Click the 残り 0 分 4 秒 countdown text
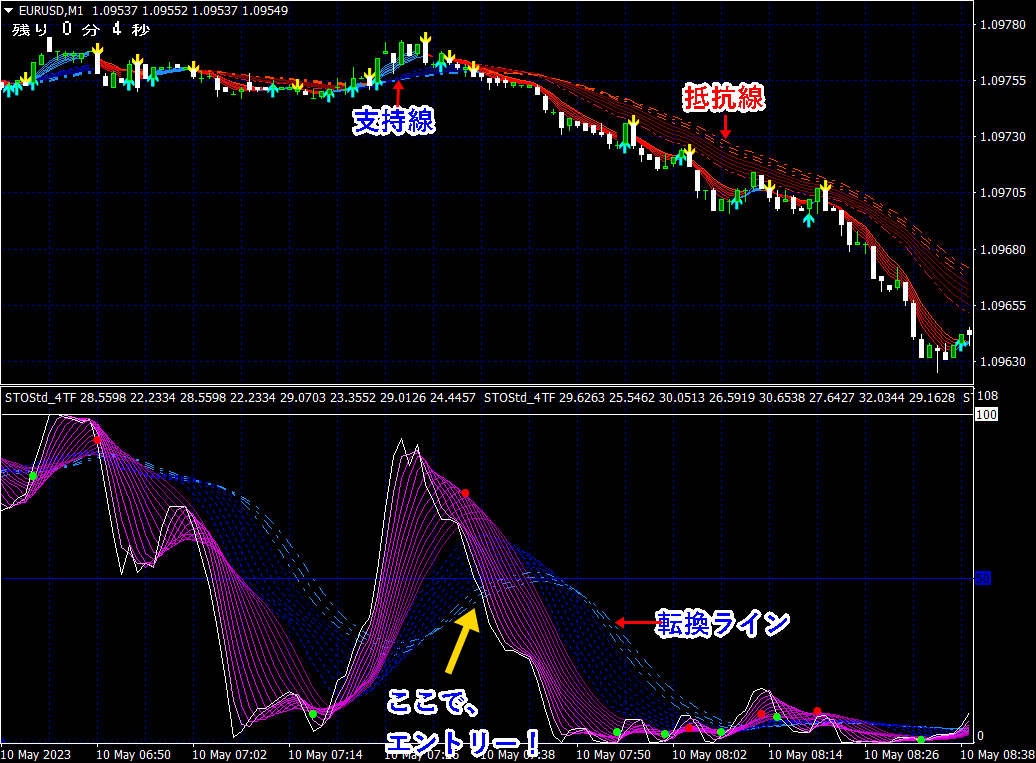The image size is (1036, 763). [x=80, y=30]
